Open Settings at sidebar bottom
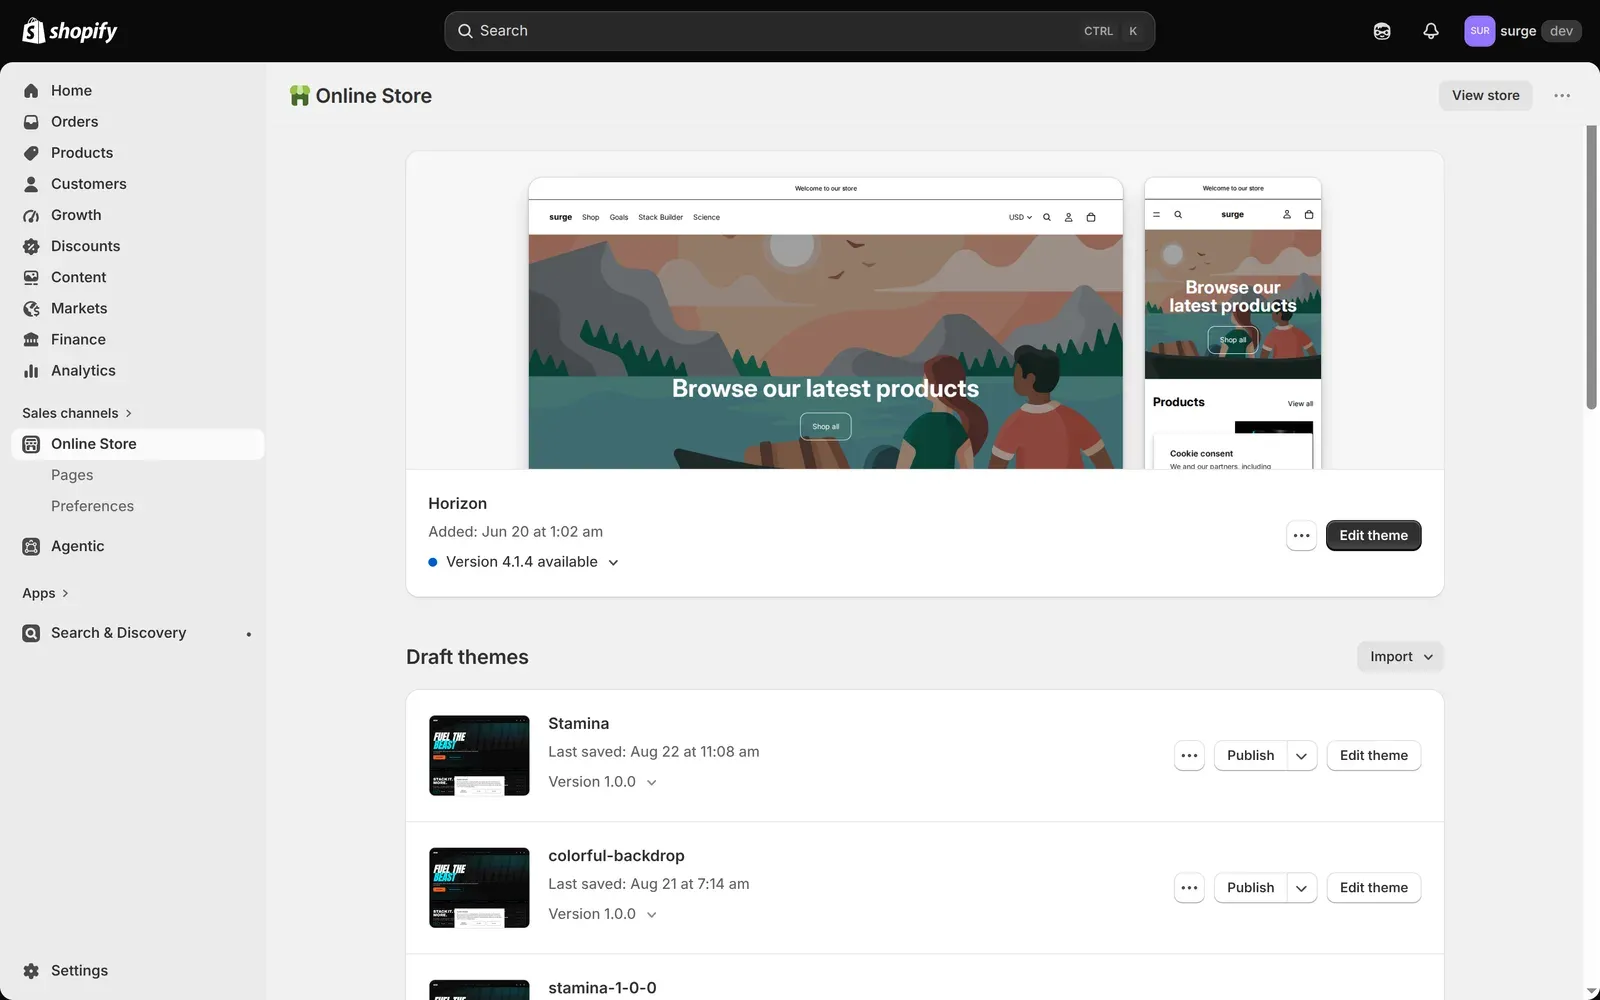Viewport: 1600px width, 1000px height. coord(138,971)
